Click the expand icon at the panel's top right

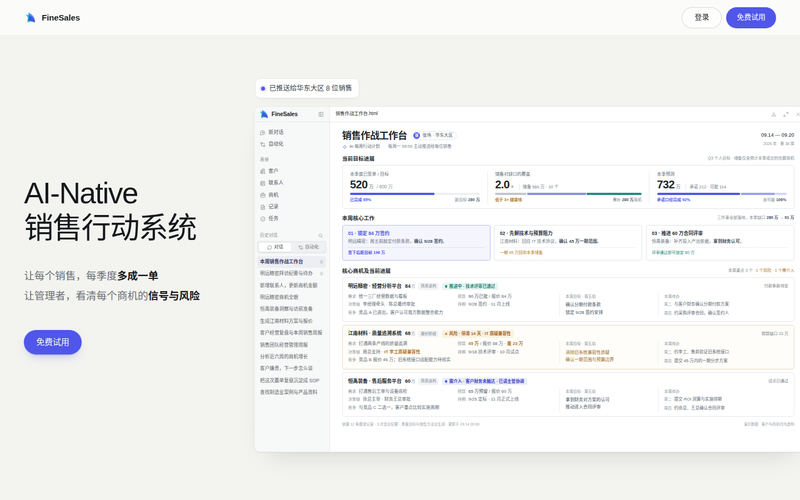point(786,114)
